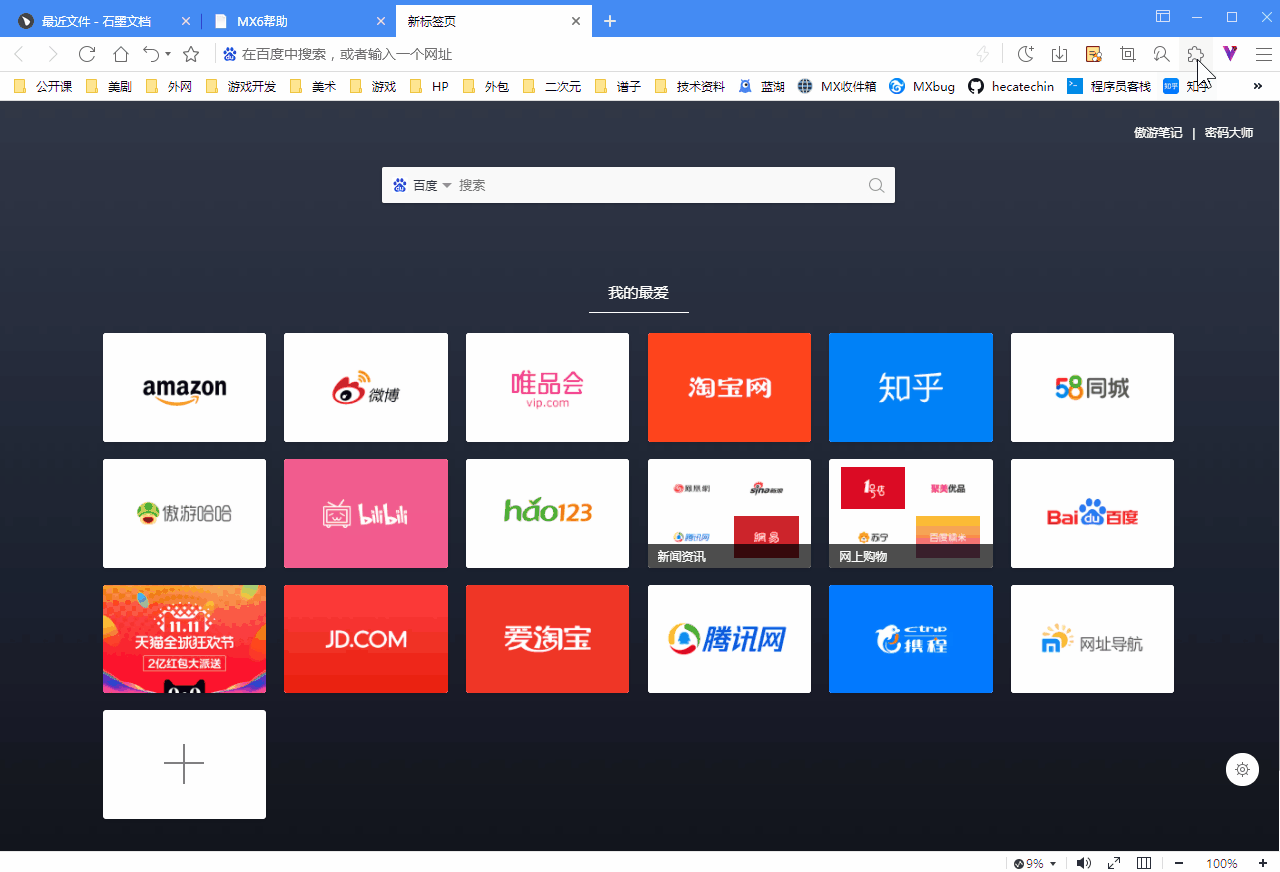Open the download manager icon
The width and height of the screenshot is (1280, 872).
1060,54
